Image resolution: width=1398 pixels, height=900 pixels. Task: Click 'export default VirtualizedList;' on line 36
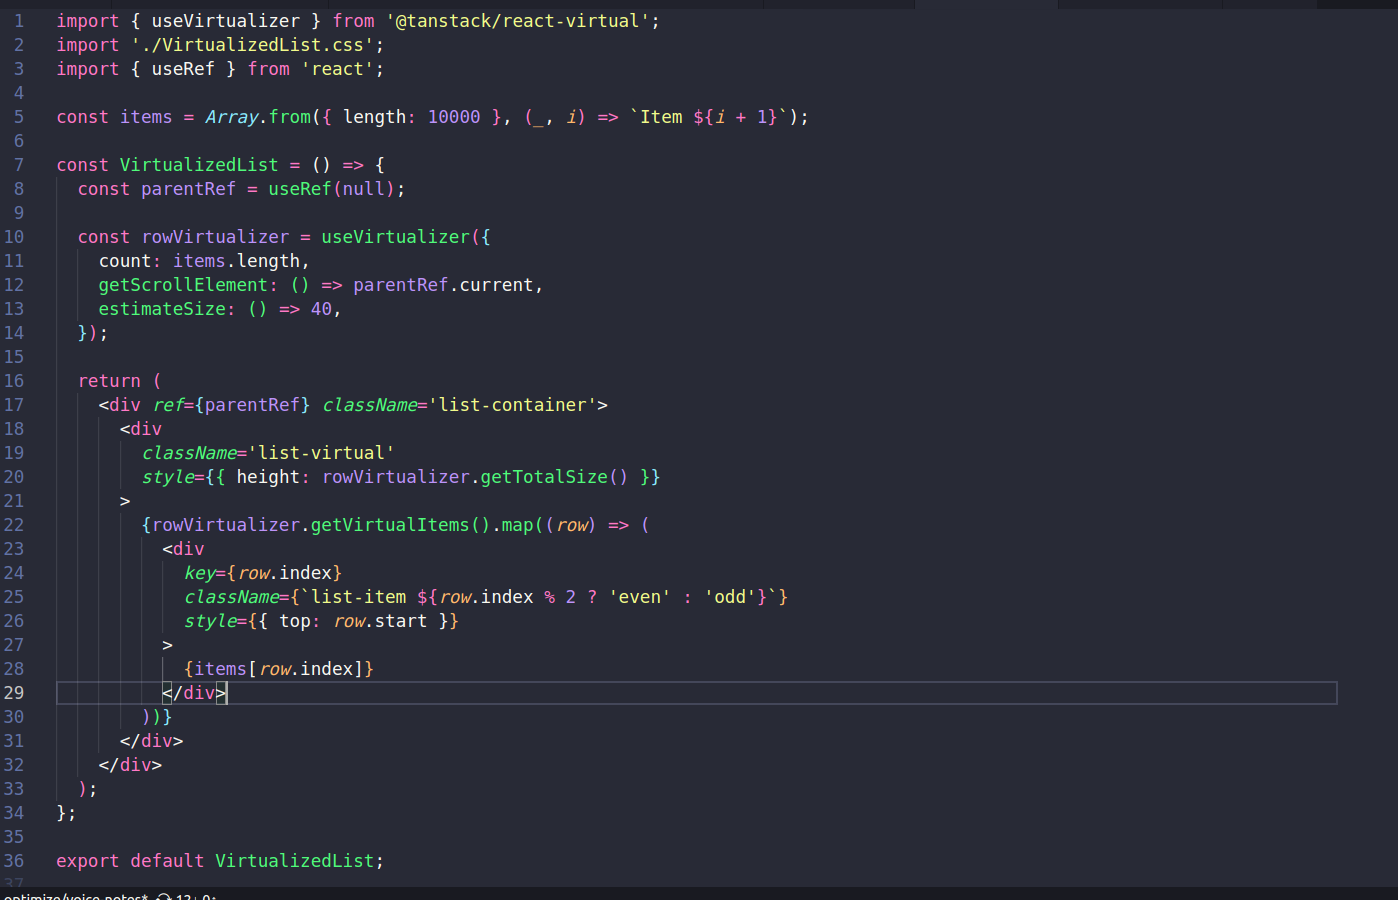pos(220,861)
